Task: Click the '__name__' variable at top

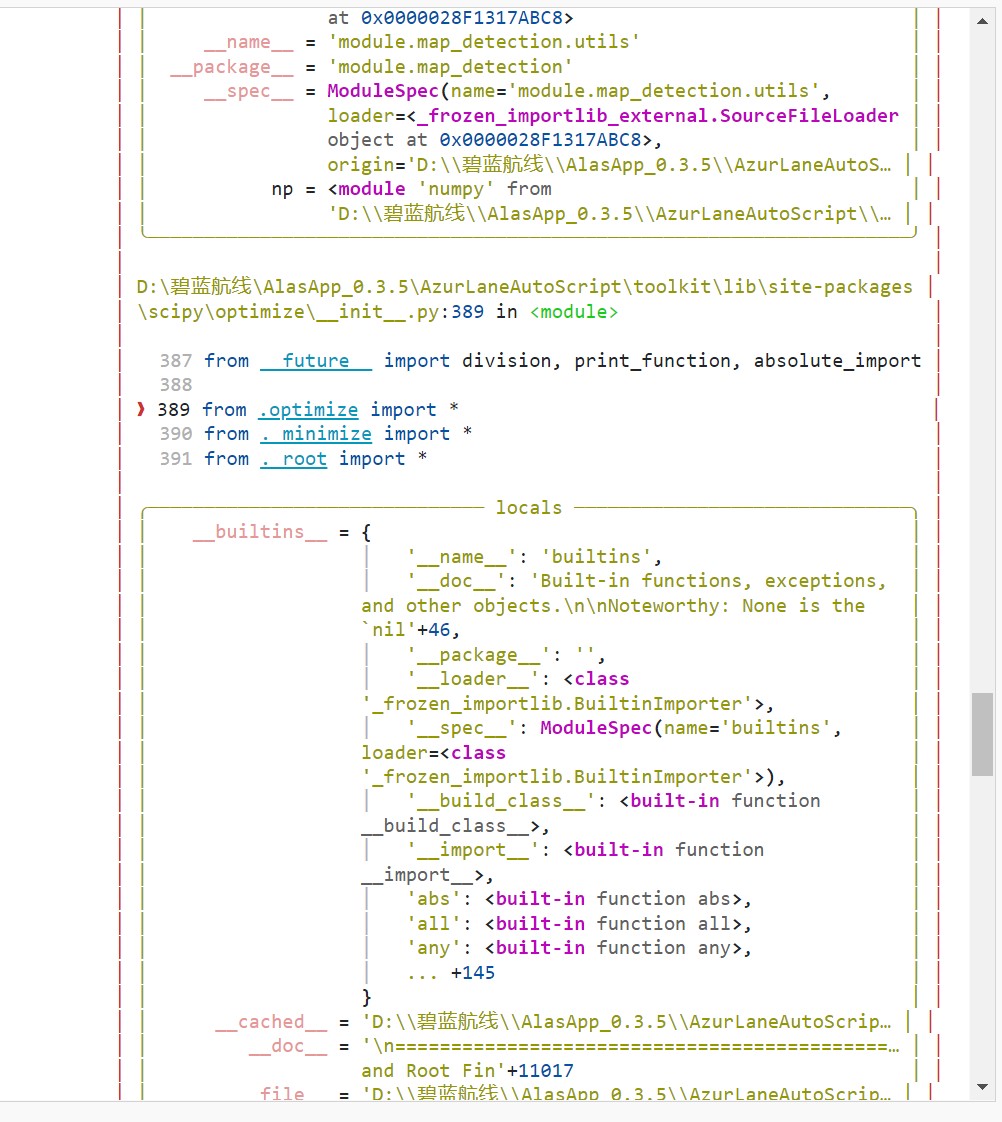Action: tap(248, 42)
